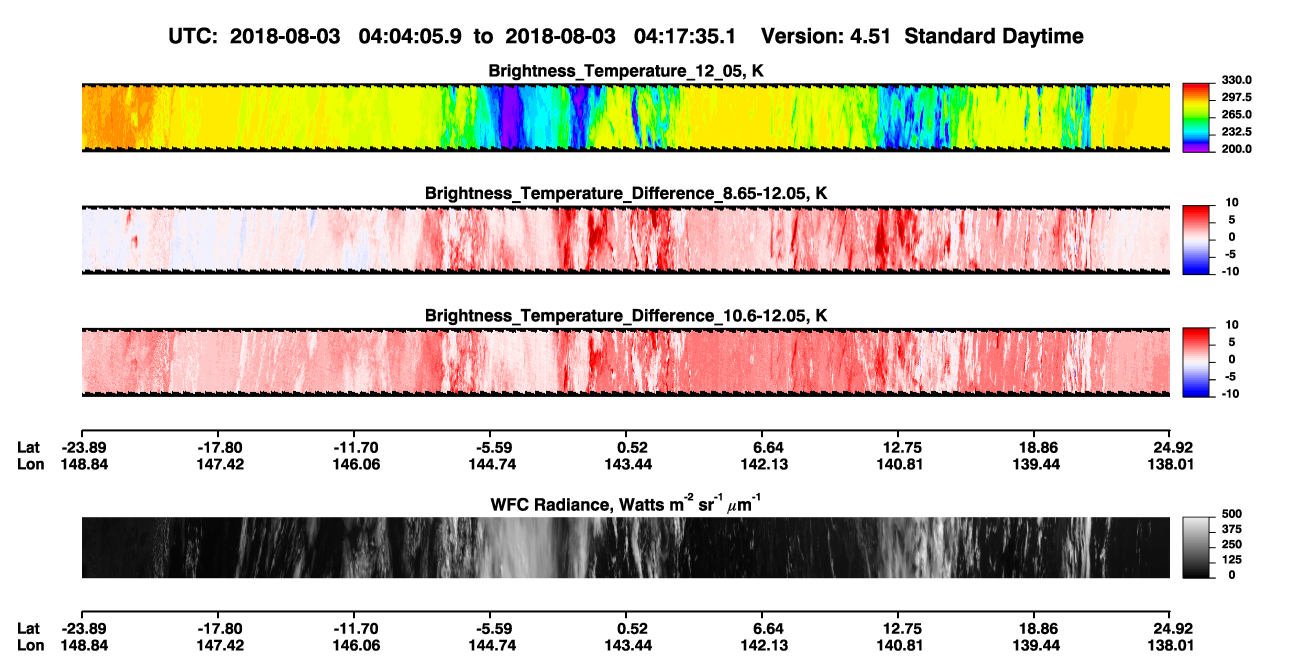
Task: Click latitude '24.92' under the WFC Radiance panel
Action: 1171,628
